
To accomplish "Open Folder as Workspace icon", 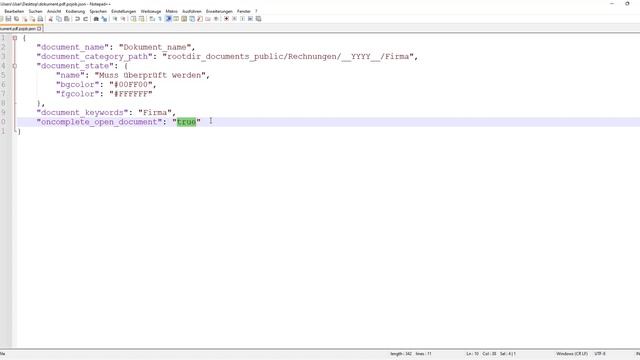I will click(x=208, y=19).
